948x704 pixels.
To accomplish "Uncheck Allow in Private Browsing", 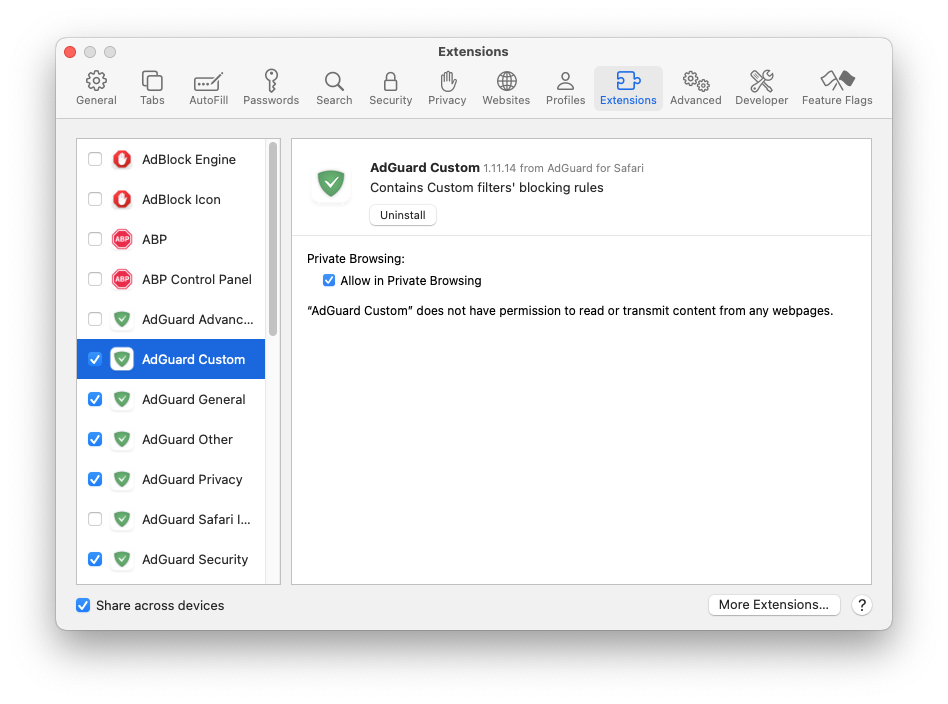I will tap(329, 280).
